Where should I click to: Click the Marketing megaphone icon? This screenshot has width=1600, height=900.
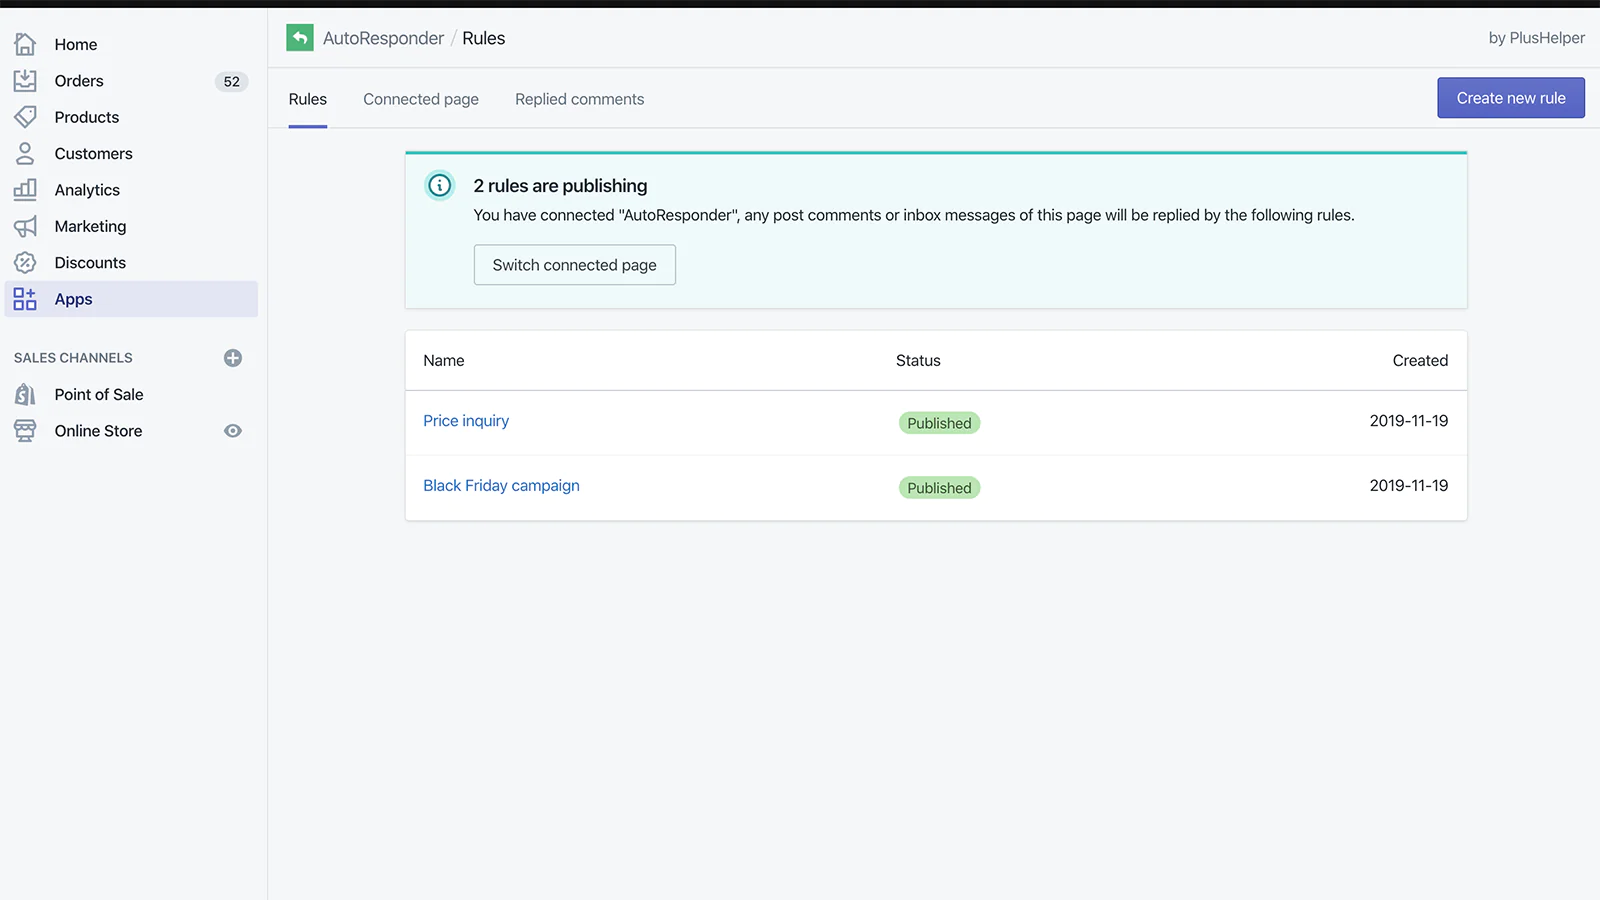pyautogui.click(x=25, y=226)
